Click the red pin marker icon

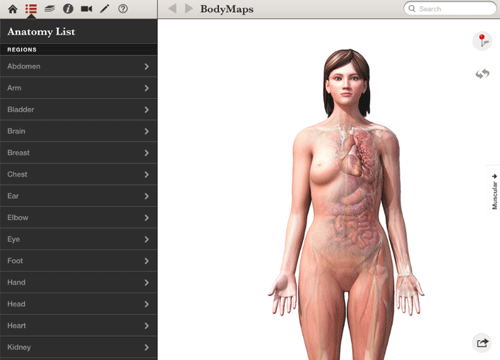coord(482,41)
